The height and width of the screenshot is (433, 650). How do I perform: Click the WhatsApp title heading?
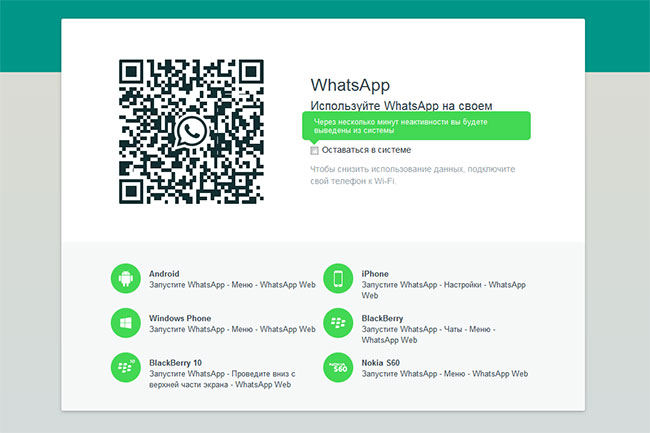pos(350,85)
